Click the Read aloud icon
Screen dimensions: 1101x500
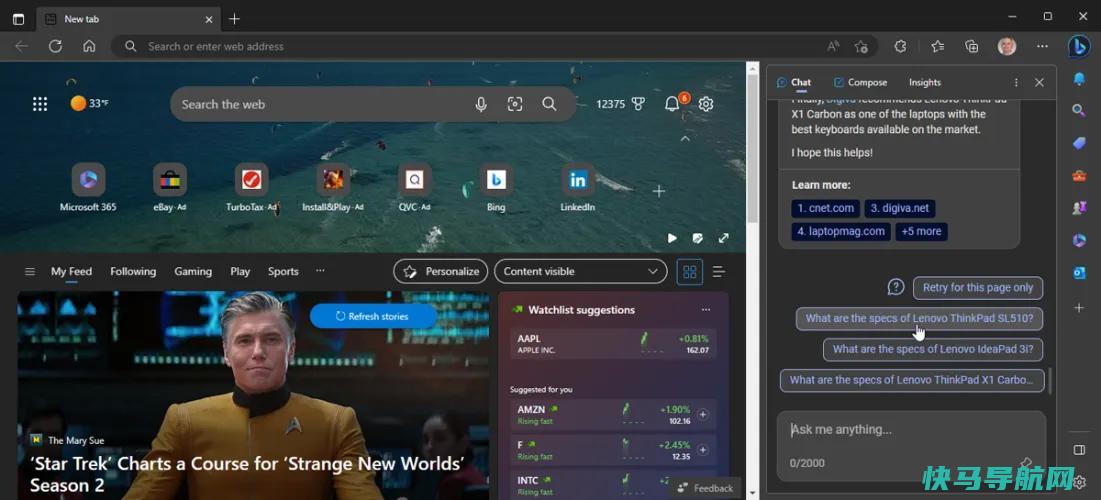[833, 46]
